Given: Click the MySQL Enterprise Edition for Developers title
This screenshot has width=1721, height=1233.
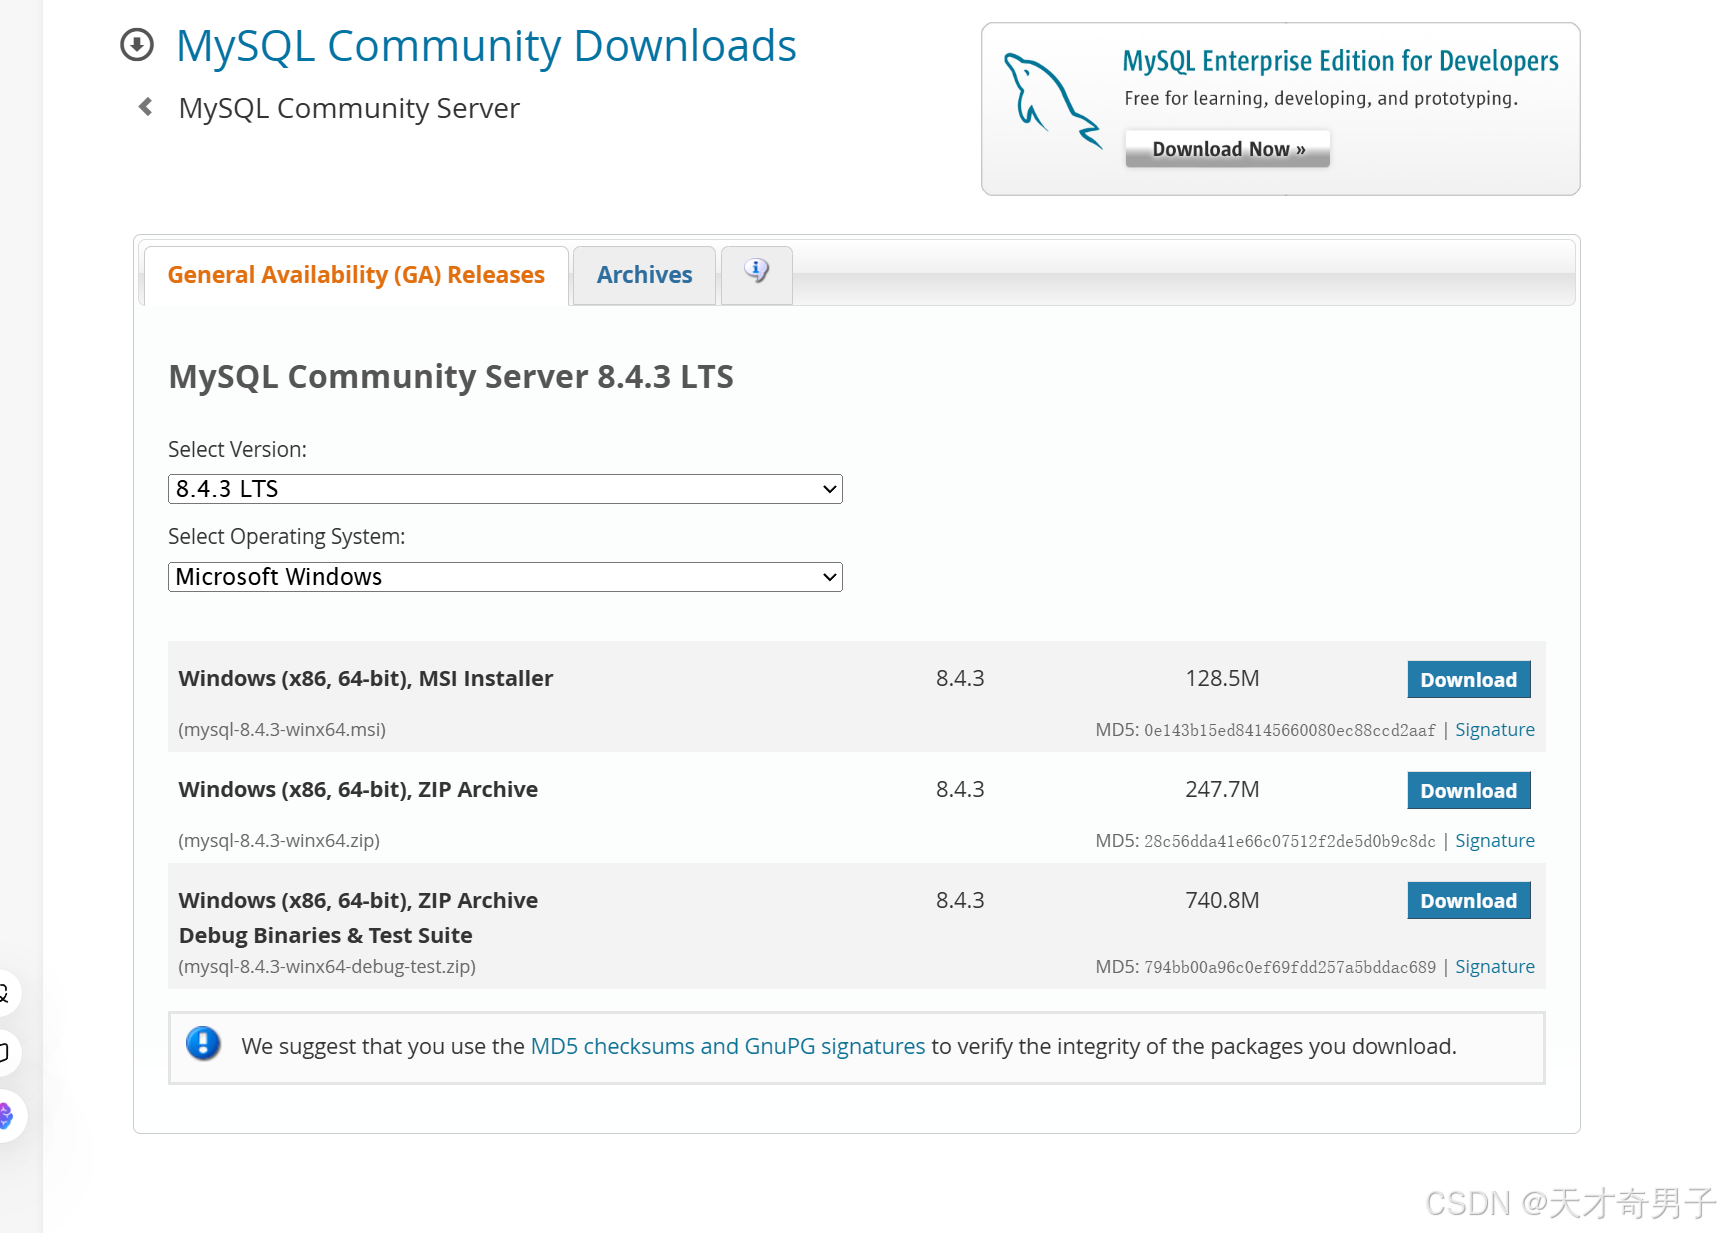Looking at the screenshot, I should click(1340, 61).
